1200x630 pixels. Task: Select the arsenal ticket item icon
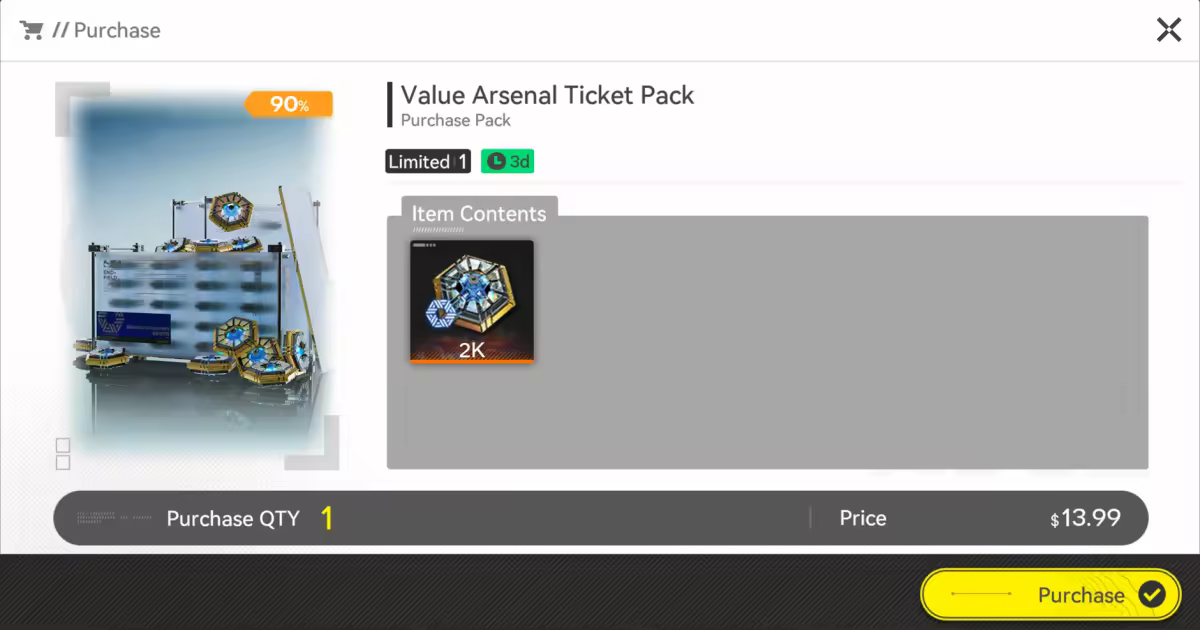pos(472,297)
